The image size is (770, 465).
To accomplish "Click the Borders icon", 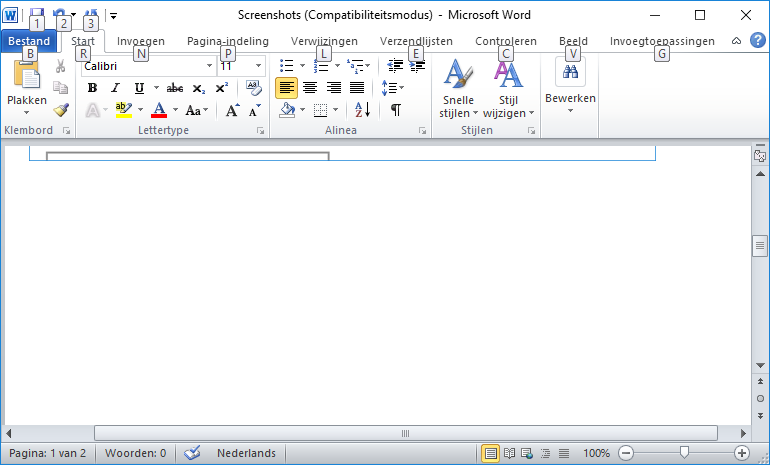I will coord(320,110).
